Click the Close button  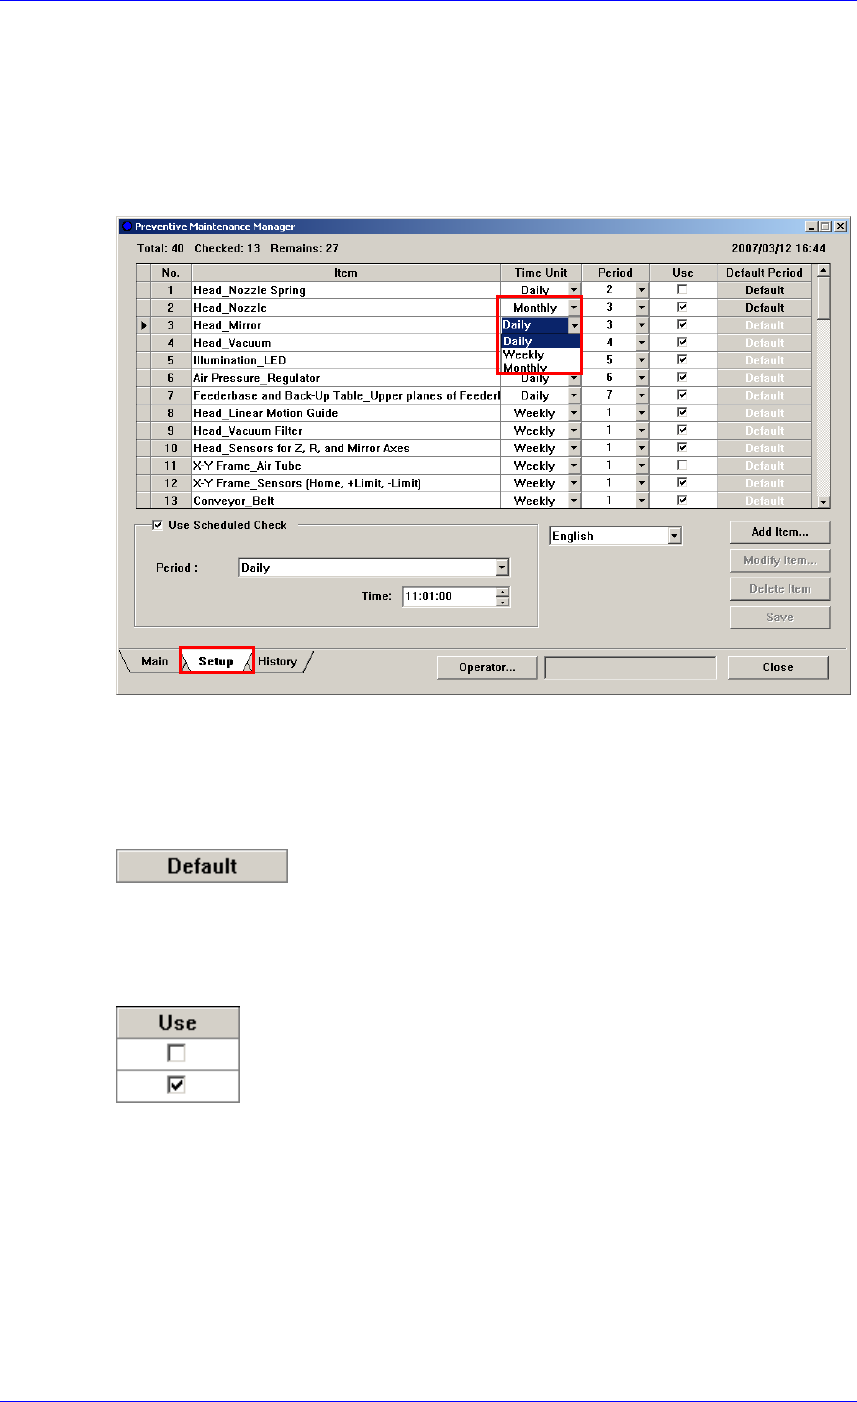(777, 667)
